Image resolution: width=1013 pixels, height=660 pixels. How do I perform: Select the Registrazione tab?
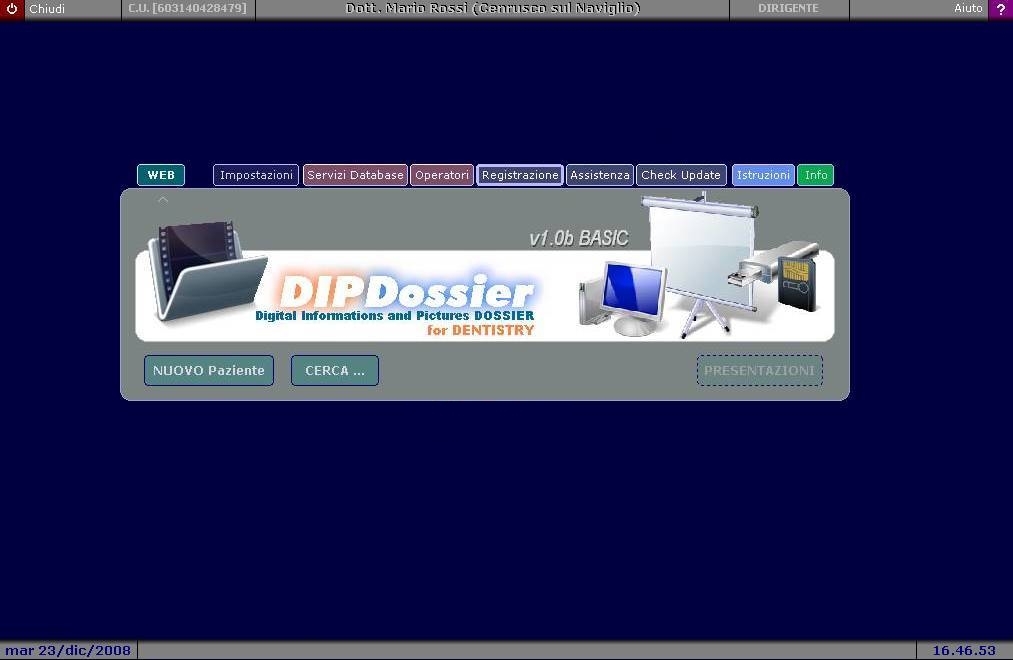click(x=520, y=175)
